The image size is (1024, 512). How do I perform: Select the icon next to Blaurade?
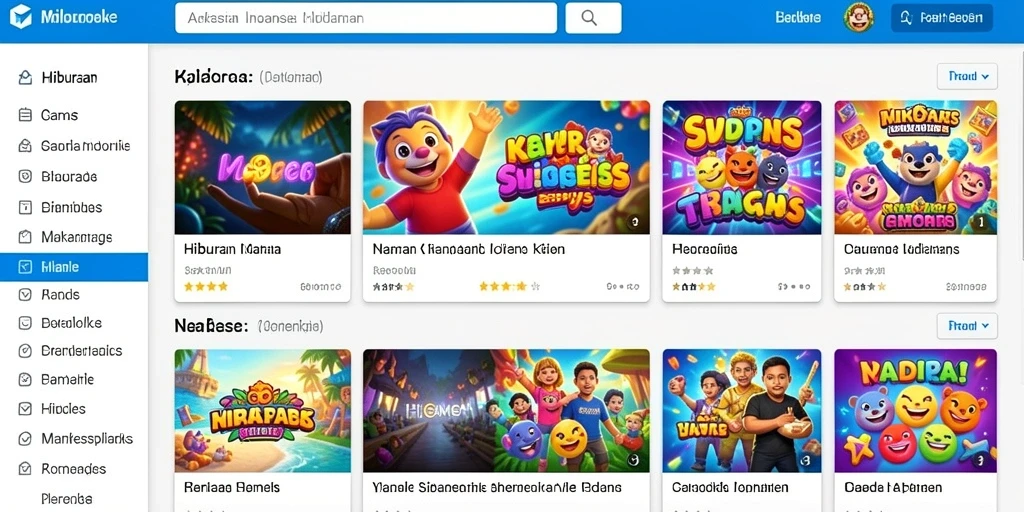click(x=25, y=176)
